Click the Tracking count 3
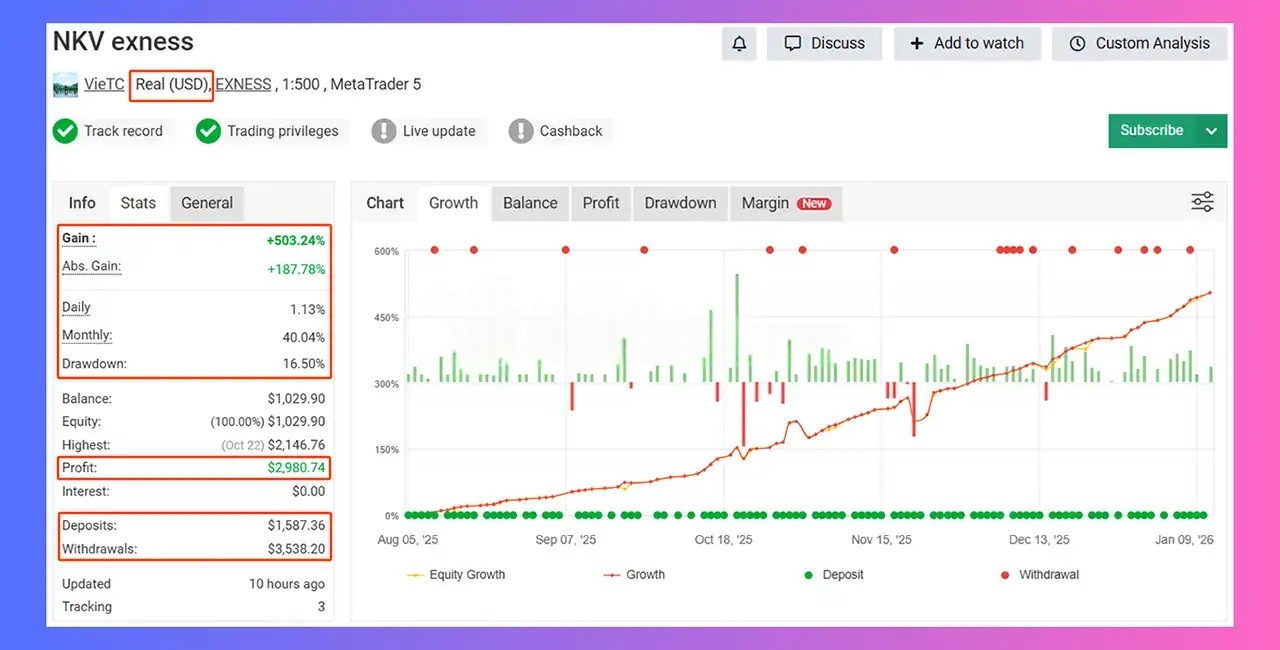The image size is (1280, 650). [x=321, y=607]
